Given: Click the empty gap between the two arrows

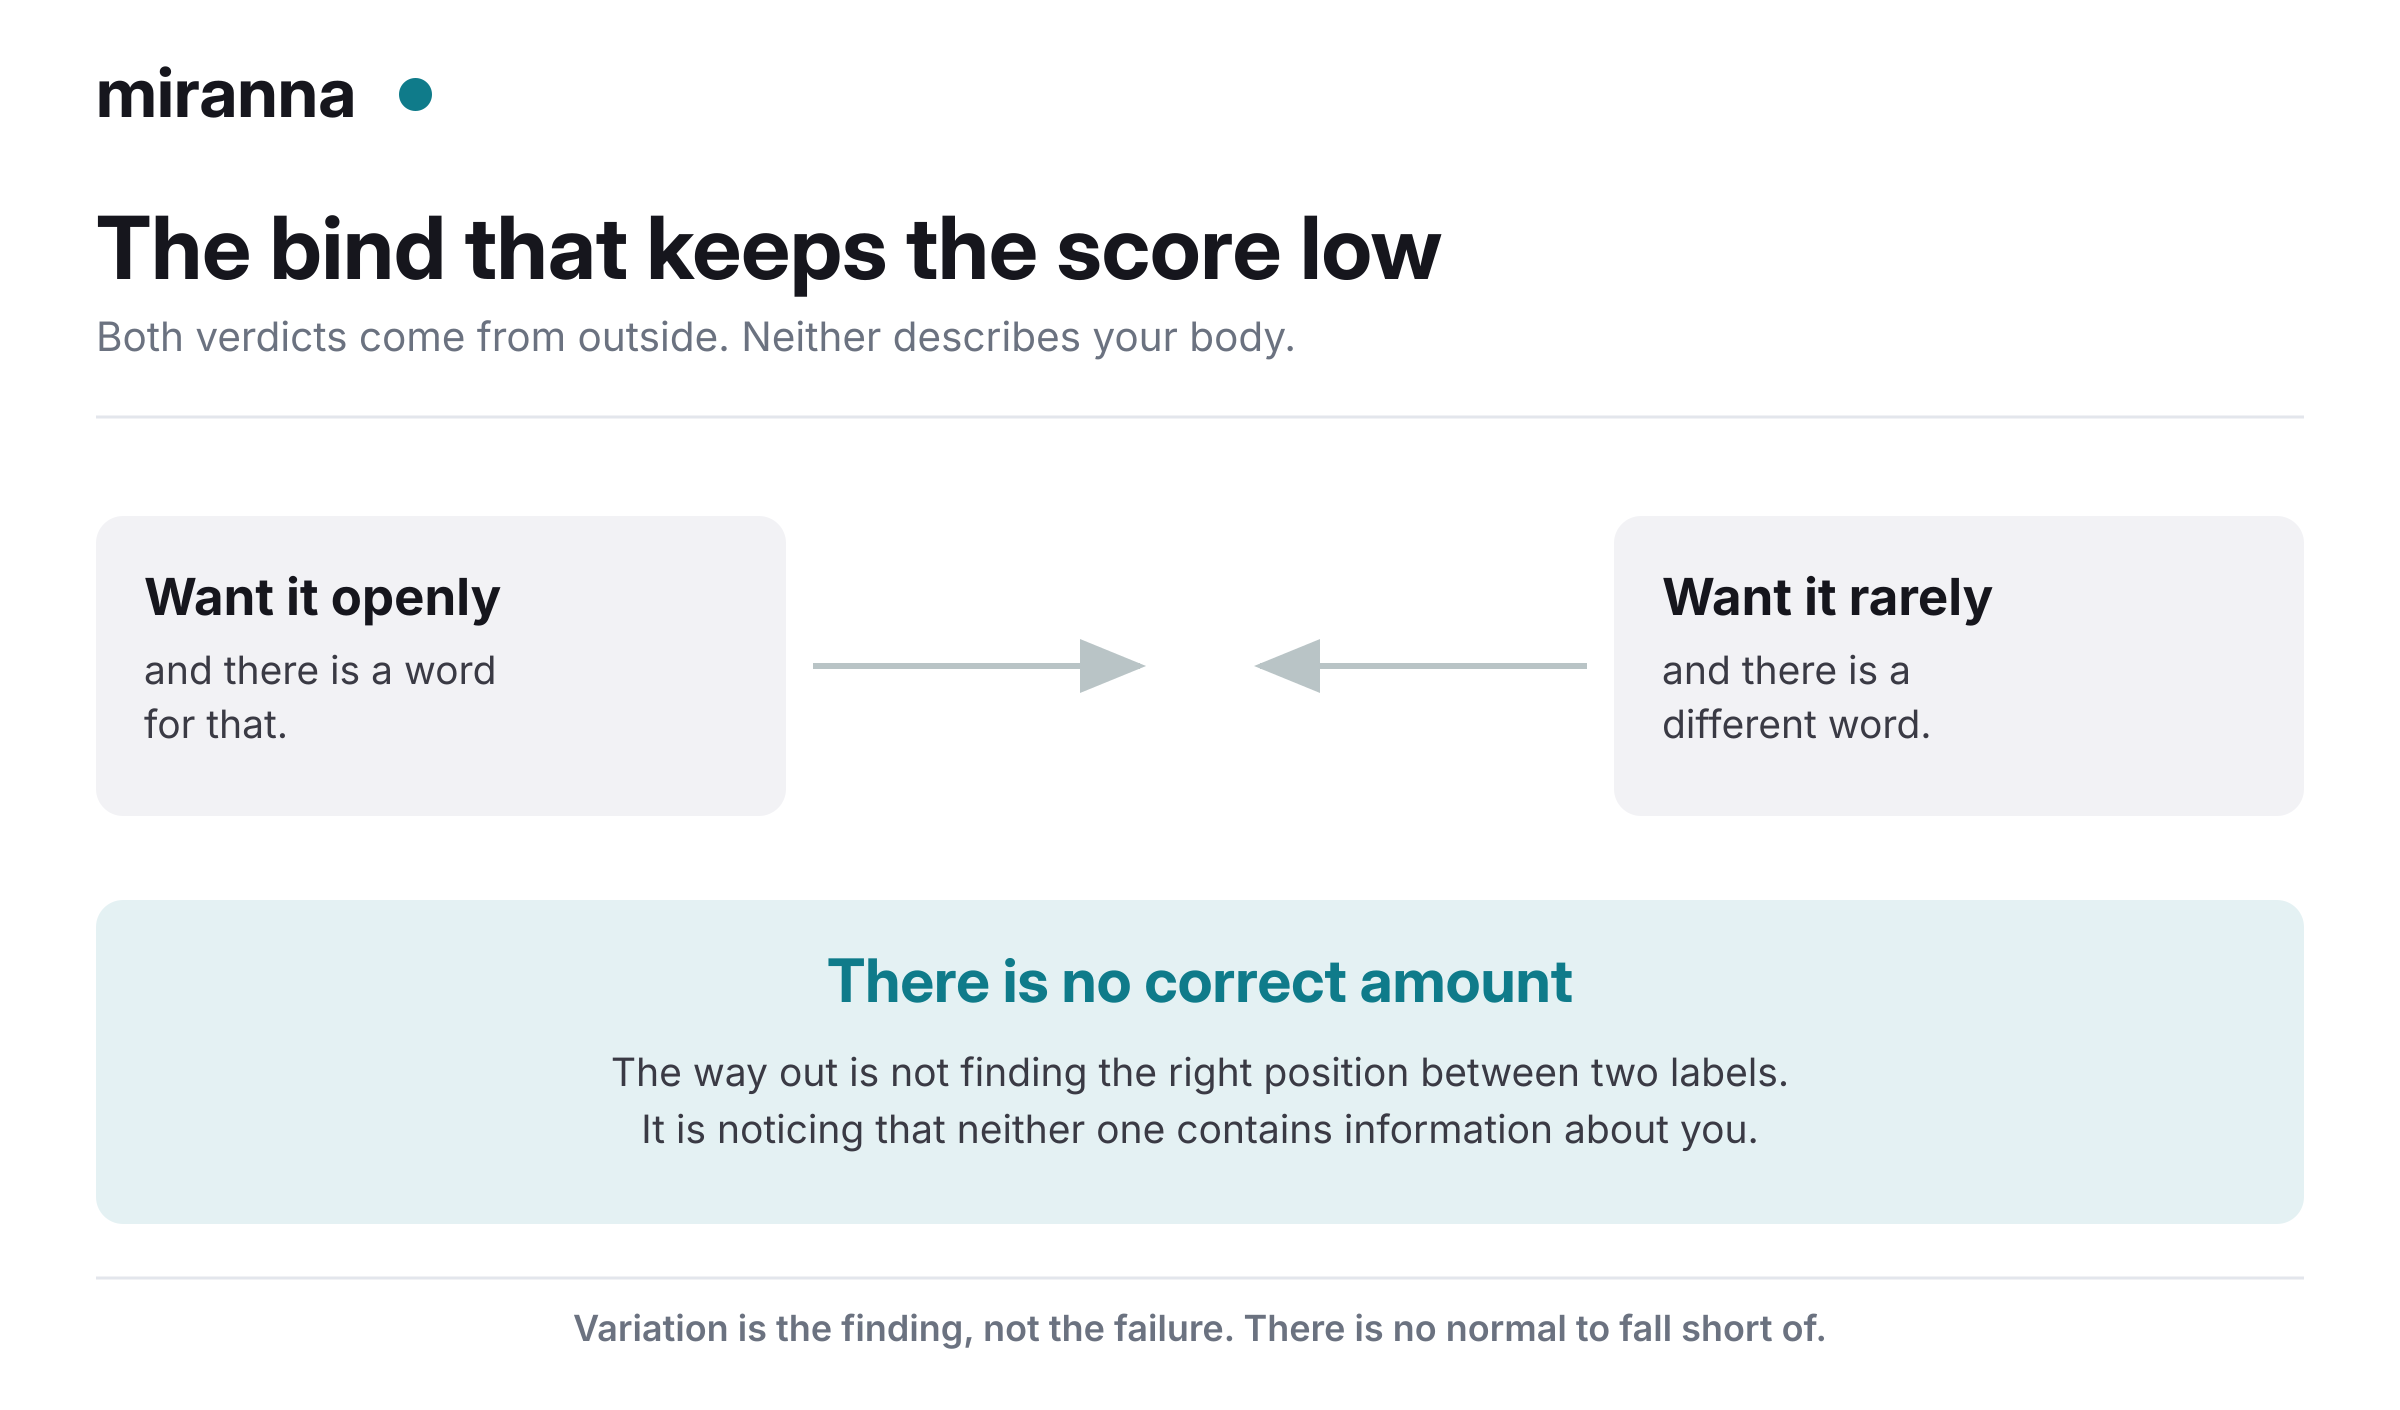Looking at the screenshot, I should [x=1200, y=666].
